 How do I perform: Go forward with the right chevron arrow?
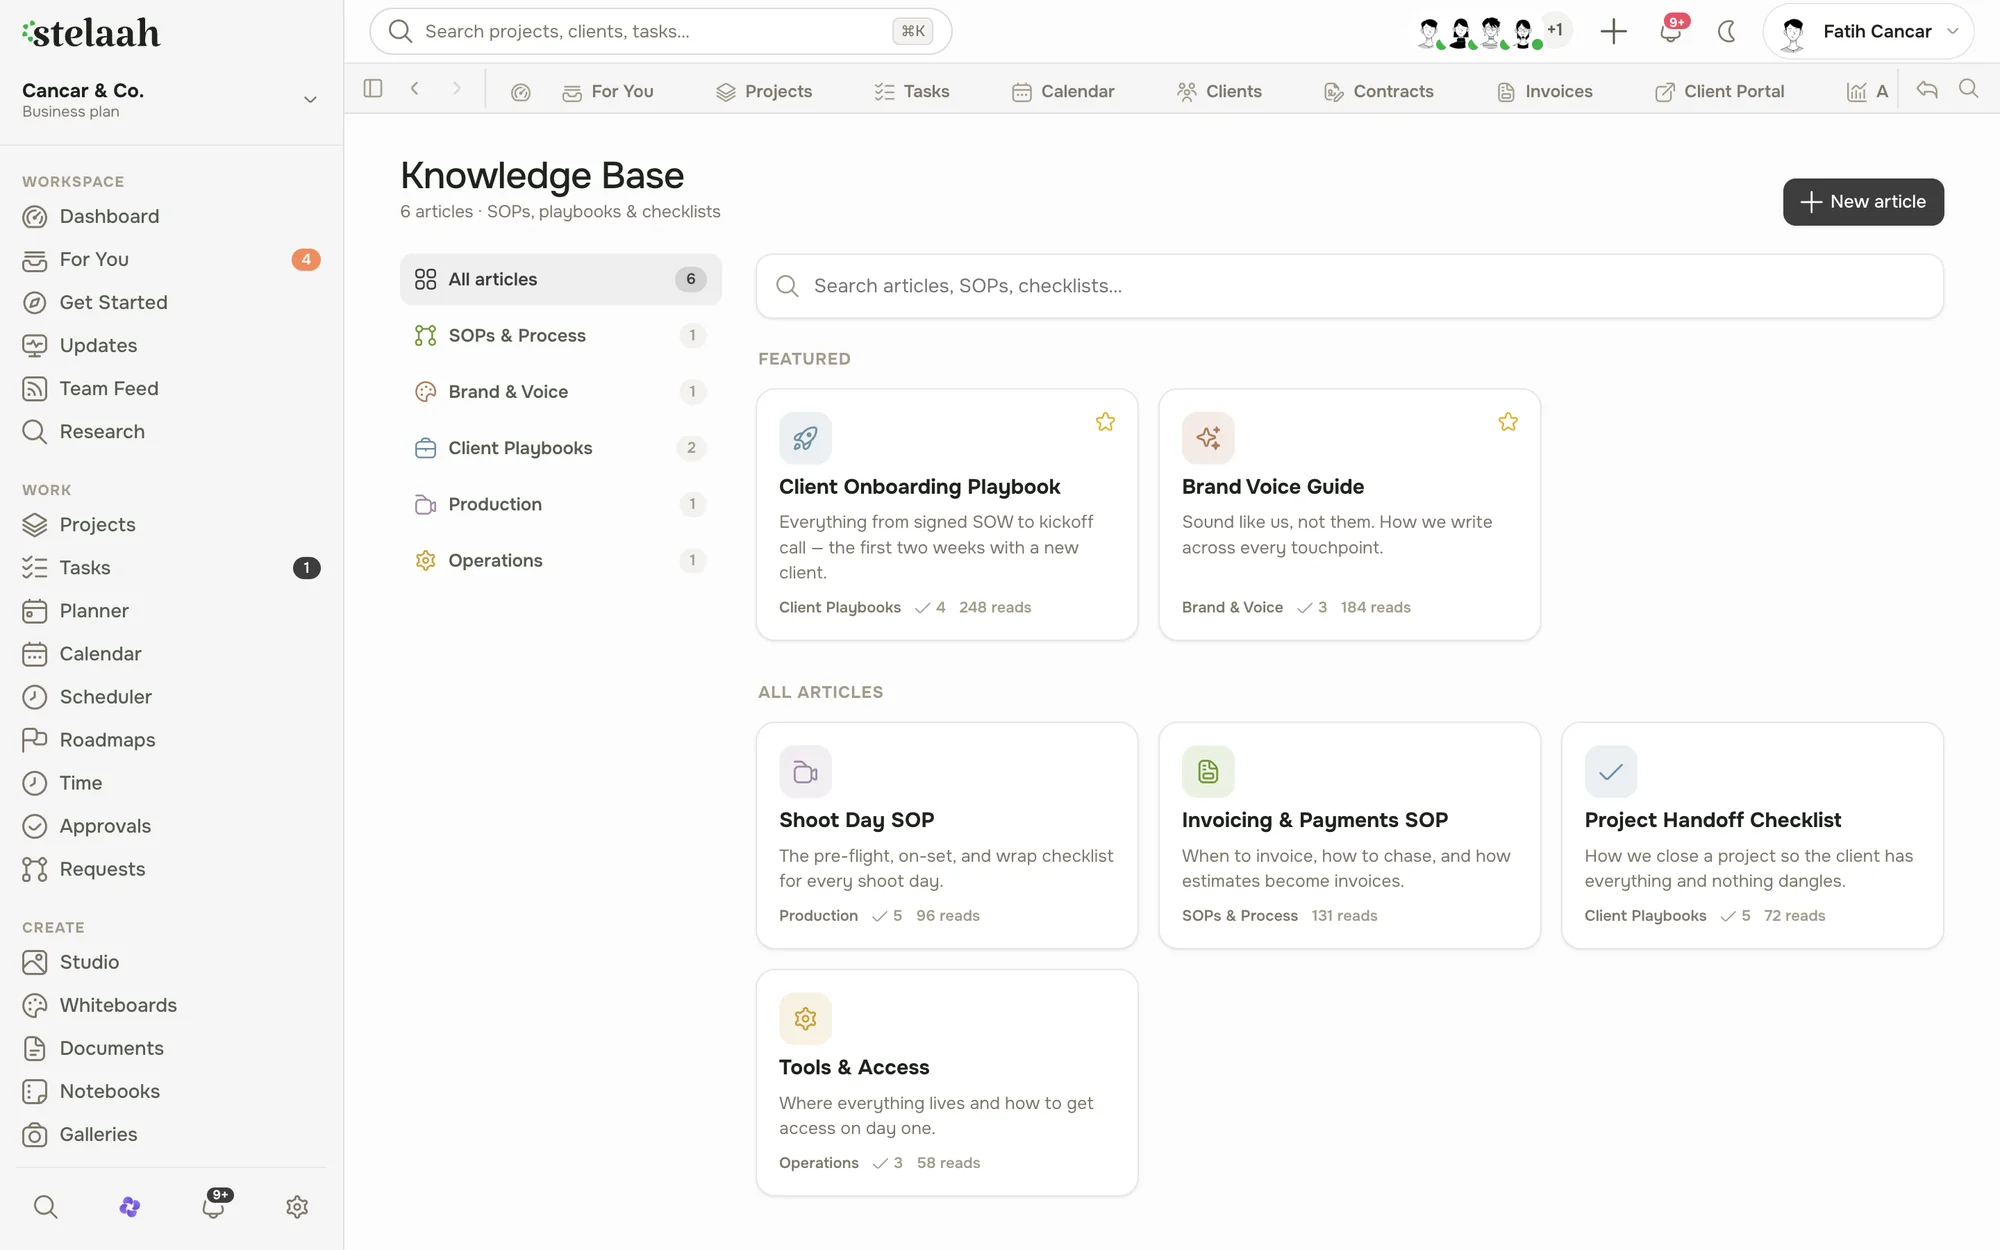[x=456, y=89]
